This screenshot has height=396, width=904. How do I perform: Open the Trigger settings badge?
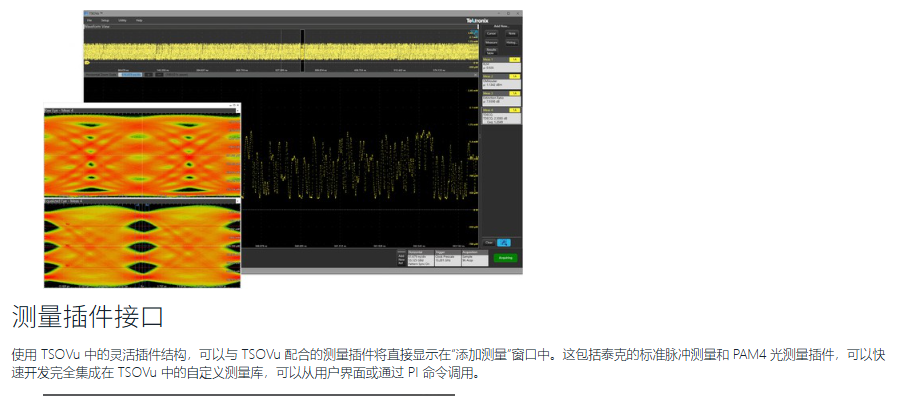click(x=447, y=258)
